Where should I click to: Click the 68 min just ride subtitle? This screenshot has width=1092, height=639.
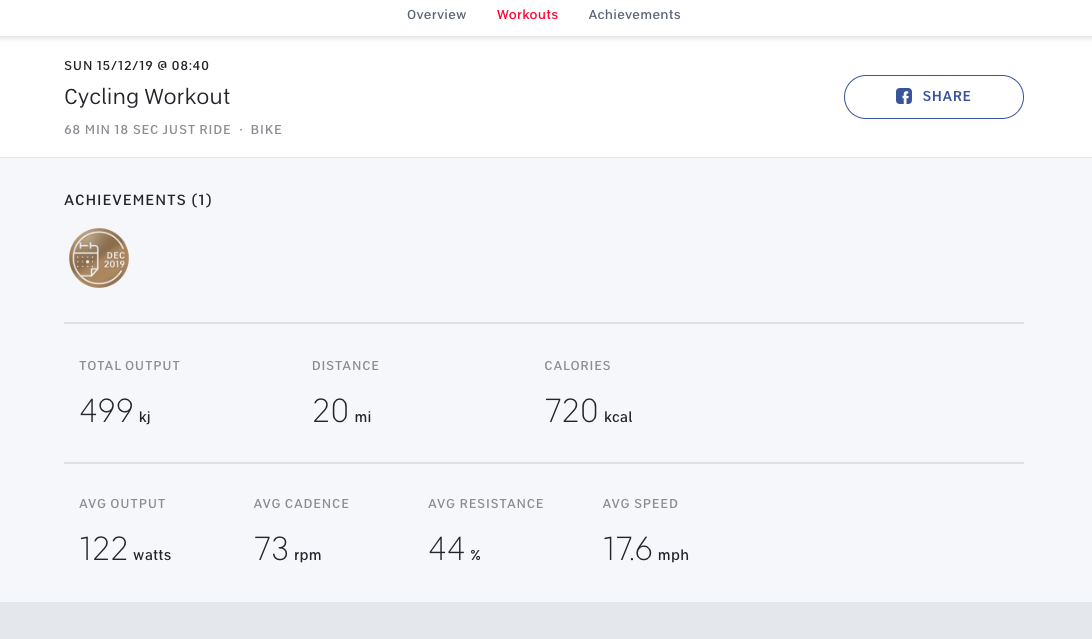(148, 130)
